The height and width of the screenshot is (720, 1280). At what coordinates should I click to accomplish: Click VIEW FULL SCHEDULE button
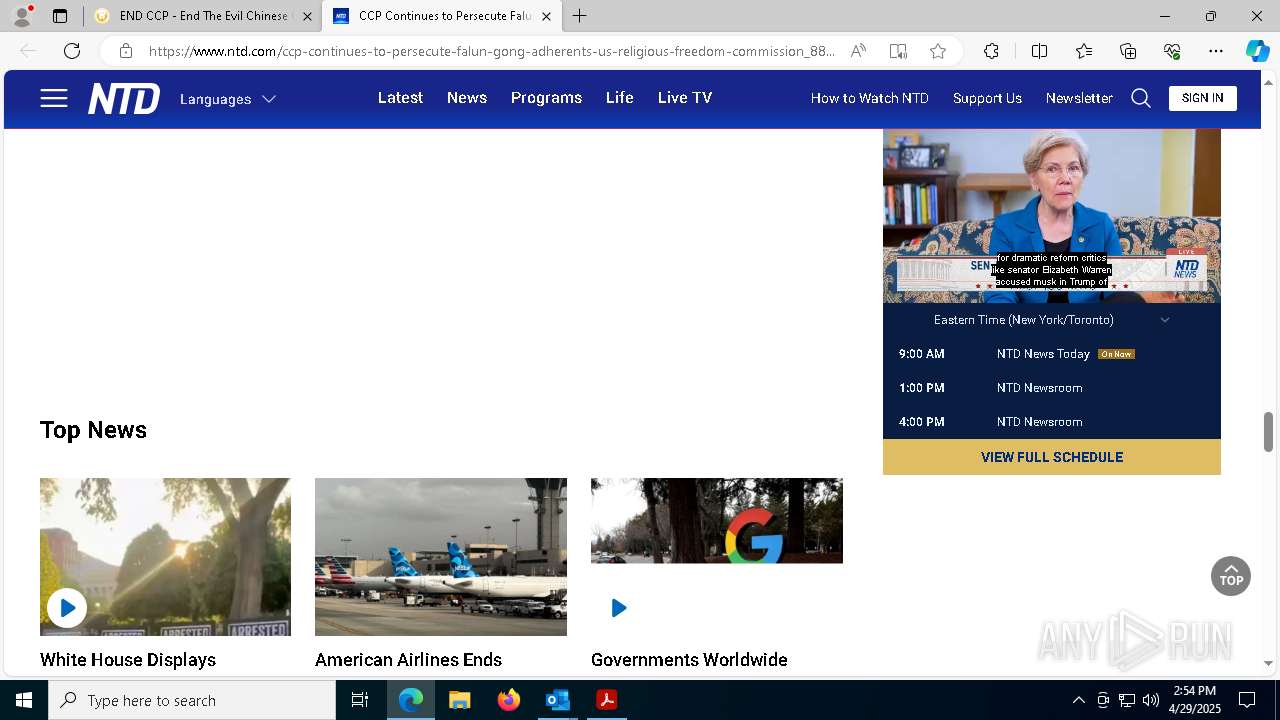point(1052,457)
